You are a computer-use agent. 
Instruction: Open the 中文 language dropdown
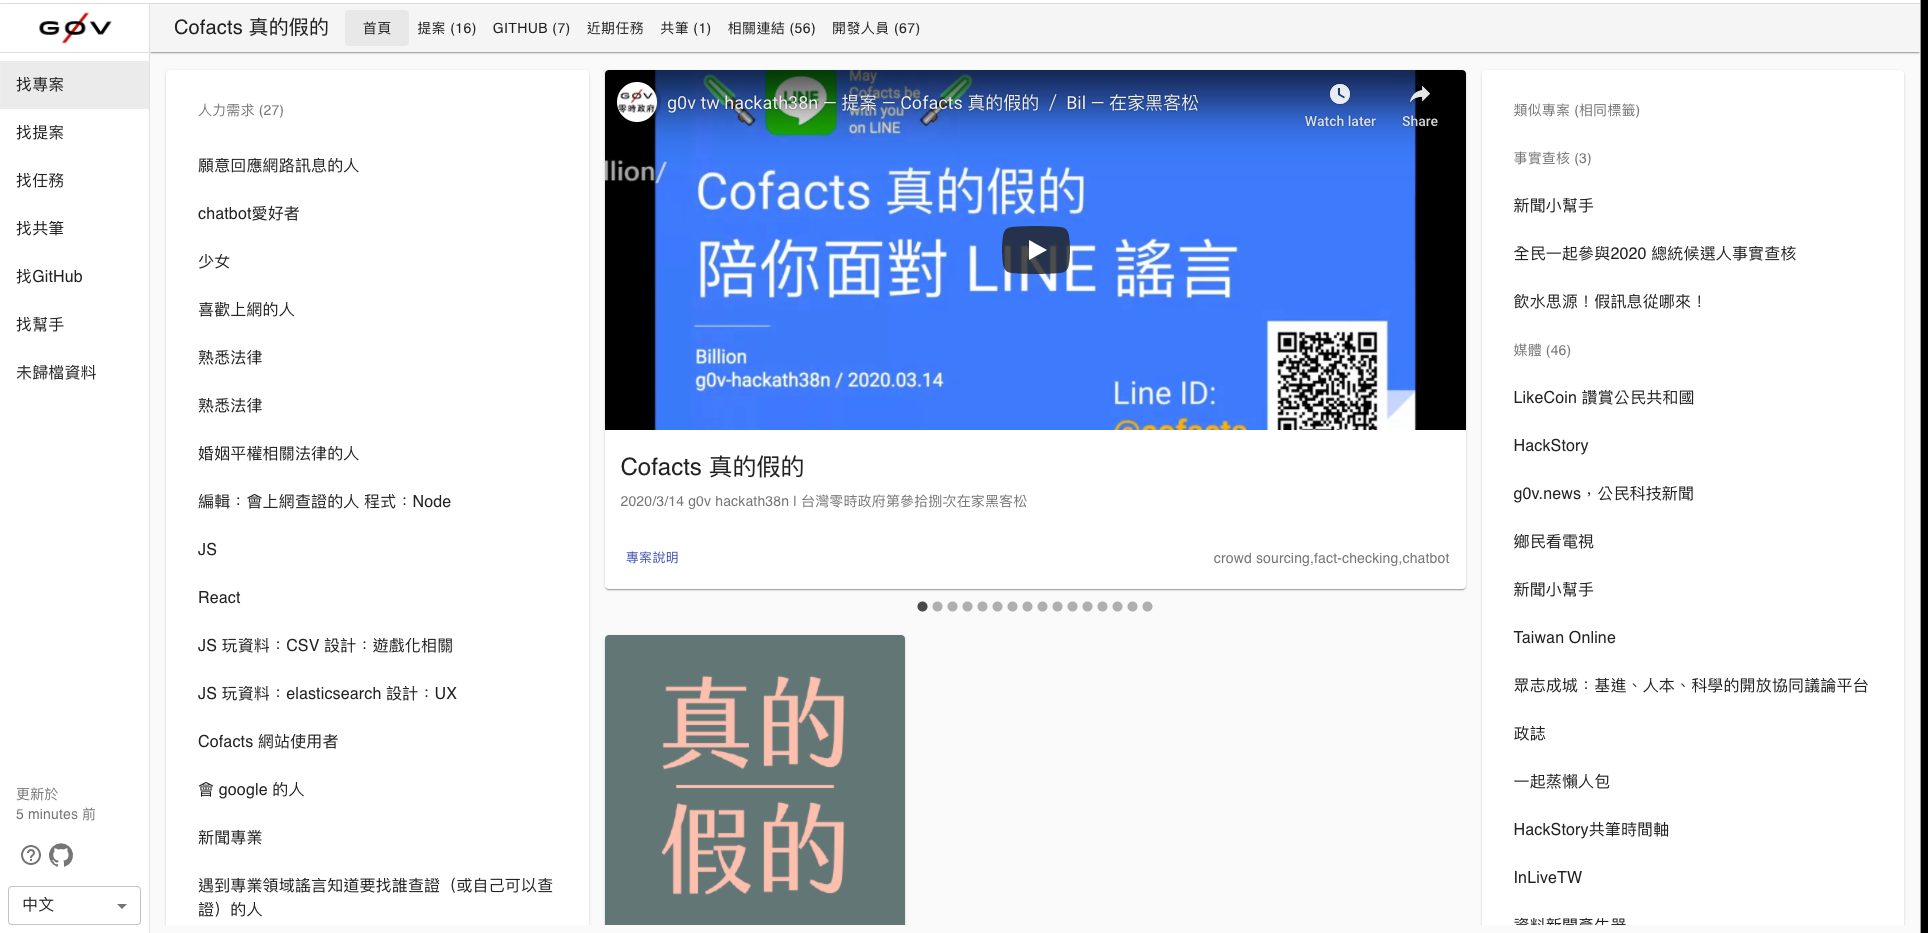(74, 905)
